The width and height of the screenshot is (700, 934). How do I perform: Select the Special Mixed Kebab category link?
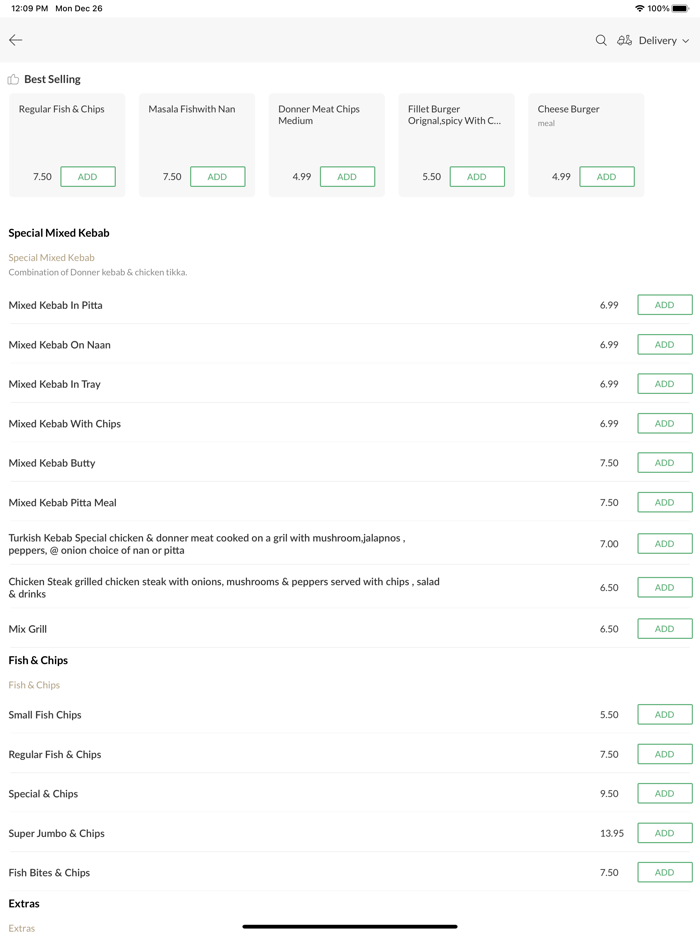51,258
